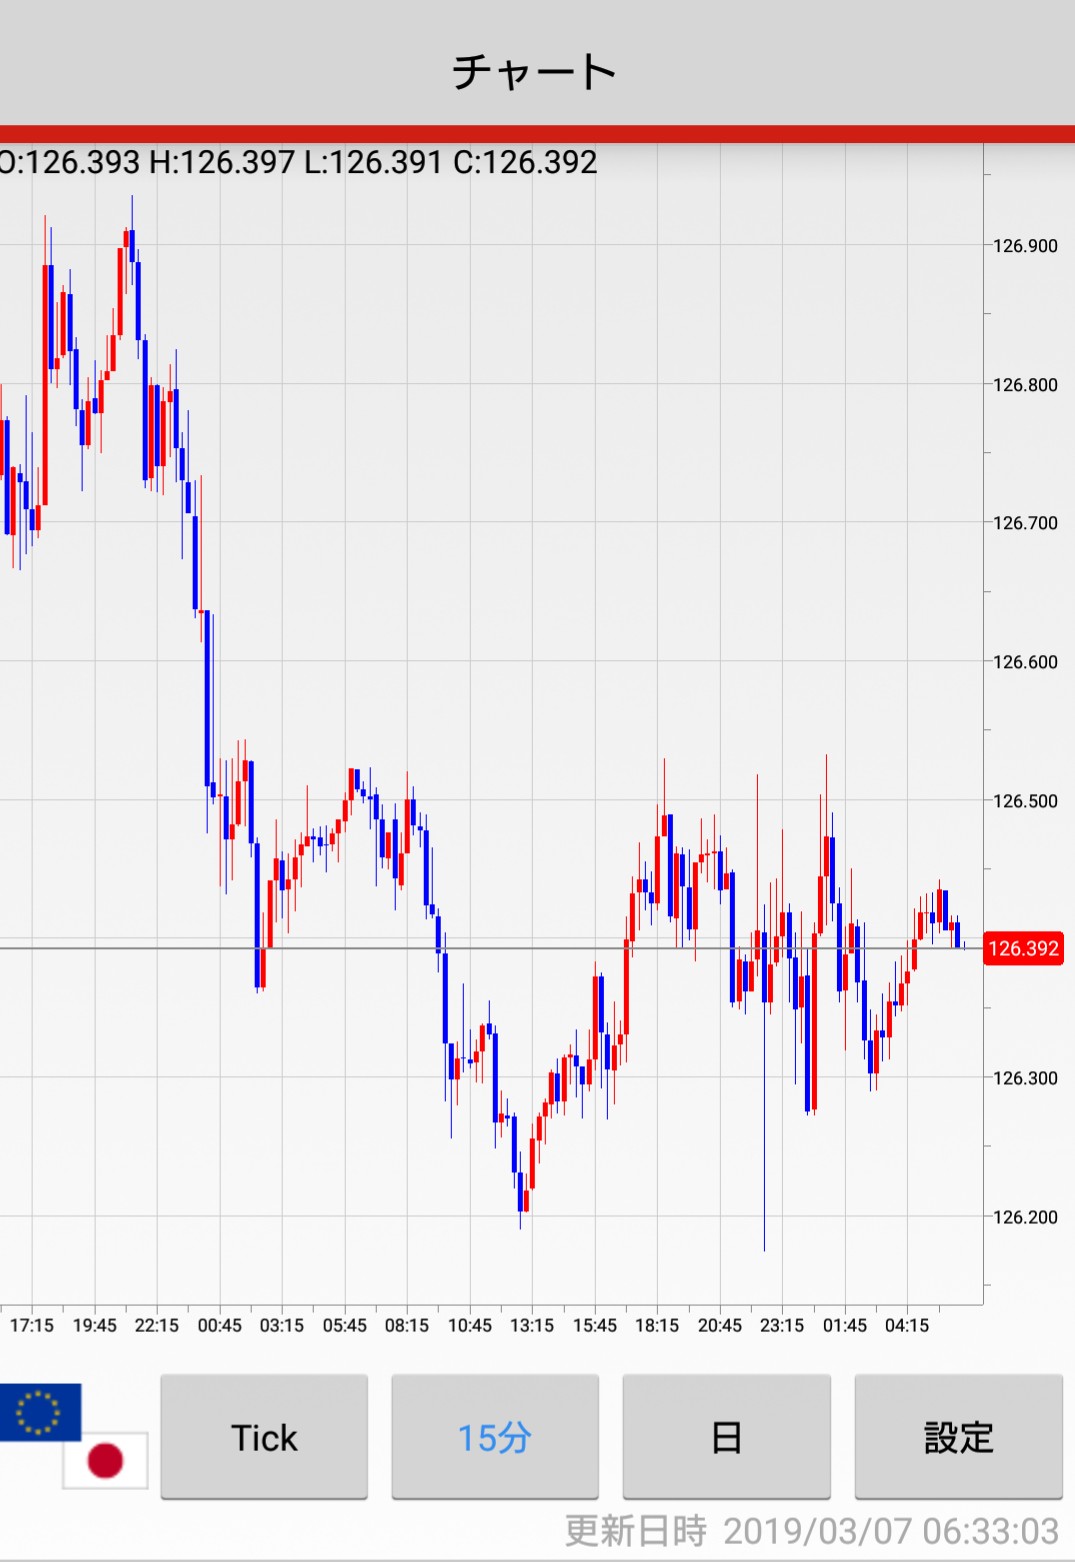Select the 13:15 time axis marker
Screen dimensions: 1075x1562
pyautogui.click(x=532, y=1325)
